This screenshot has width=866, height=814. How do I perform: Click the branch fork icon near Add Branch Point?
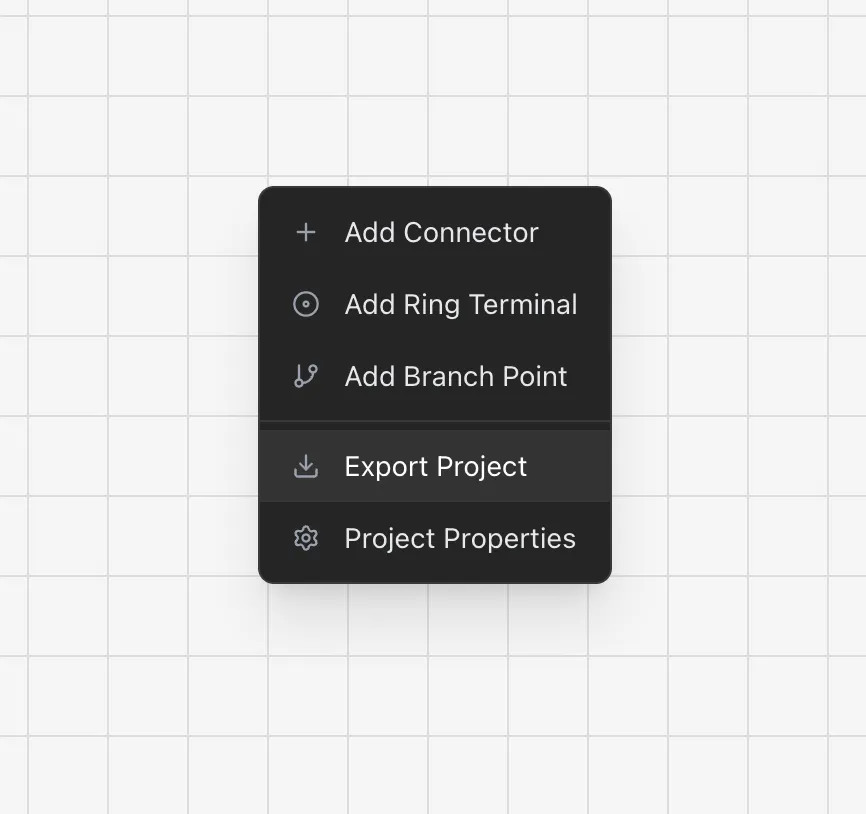pos(306,376)
